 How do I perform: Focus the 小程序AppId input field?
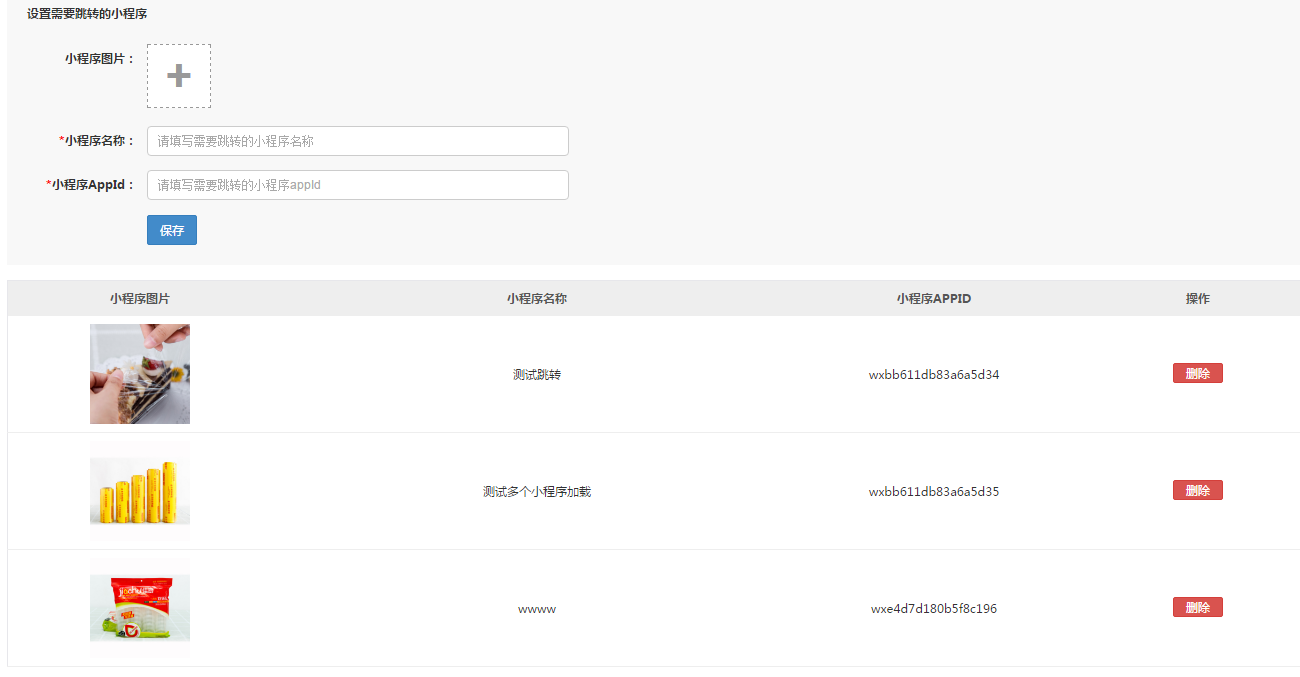pos(358,185)
